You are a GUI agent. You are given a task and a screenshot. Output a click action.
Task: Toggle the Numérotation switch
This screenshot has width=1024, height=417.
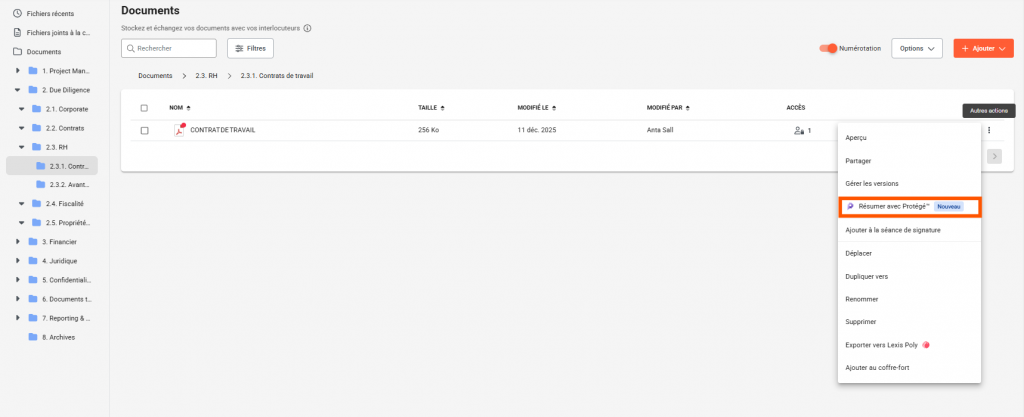[828, 48]
